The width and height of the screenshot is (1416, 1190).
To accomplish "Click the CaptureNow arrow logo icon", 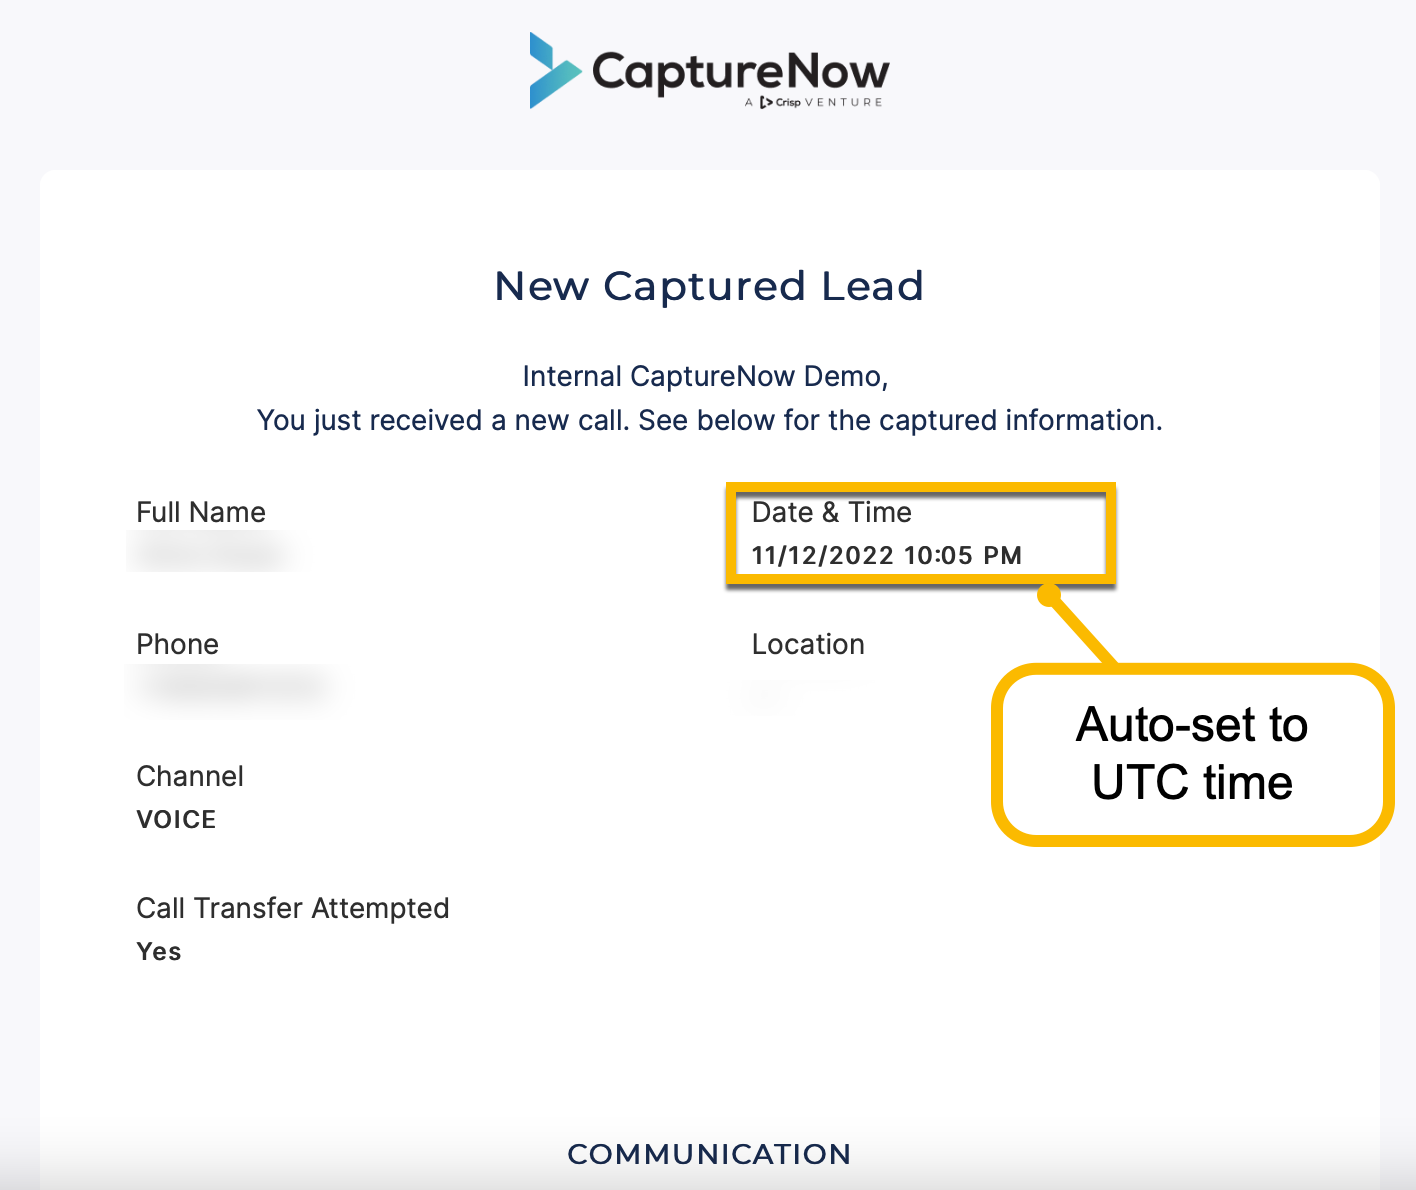I will (554, 70).
